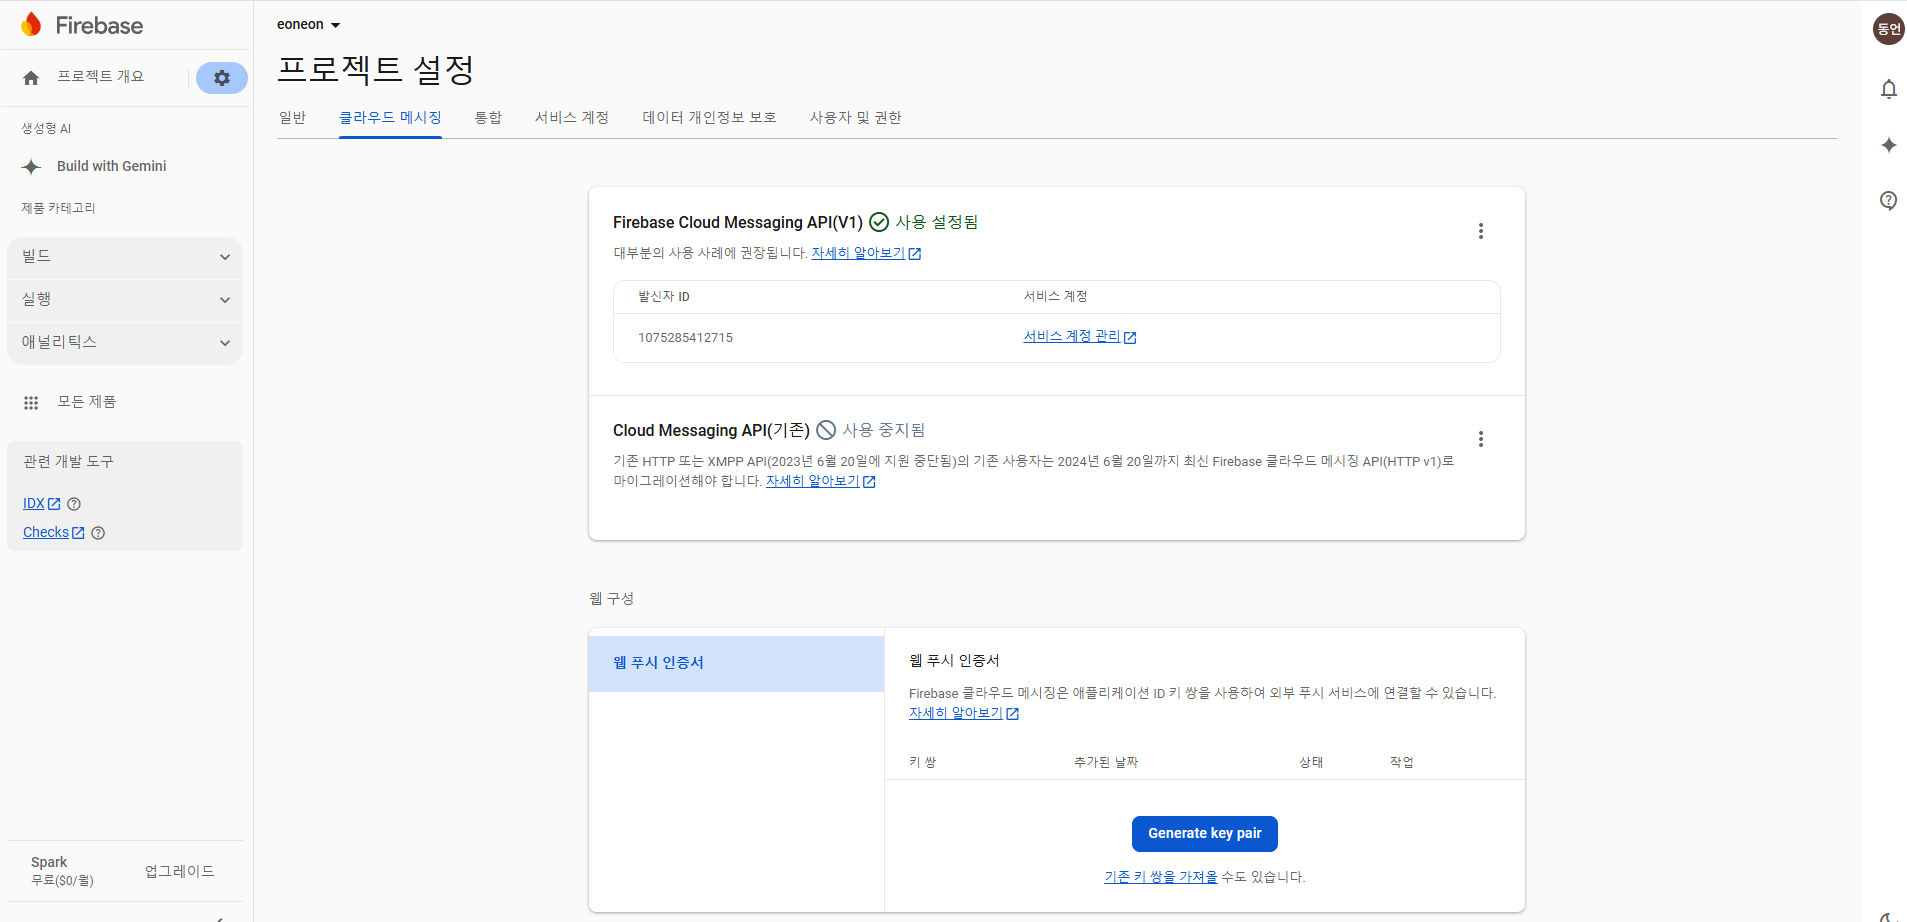Click the help icon next to Checks
The height and width of the screenshot is (922, 1907).
point(98,533)
